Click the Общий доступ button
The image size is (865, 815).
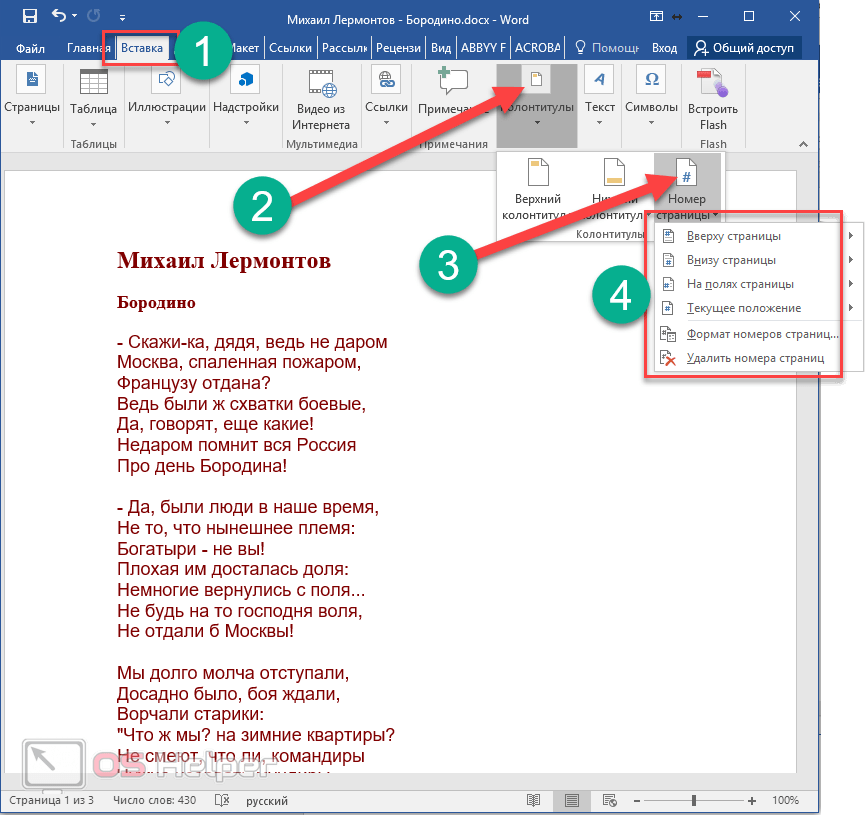click(744, 48)
